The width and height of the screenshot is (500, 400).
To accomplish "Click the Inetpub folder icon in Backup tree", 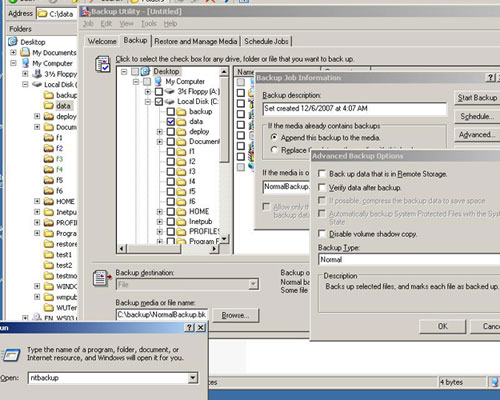I will pos(181,221).
